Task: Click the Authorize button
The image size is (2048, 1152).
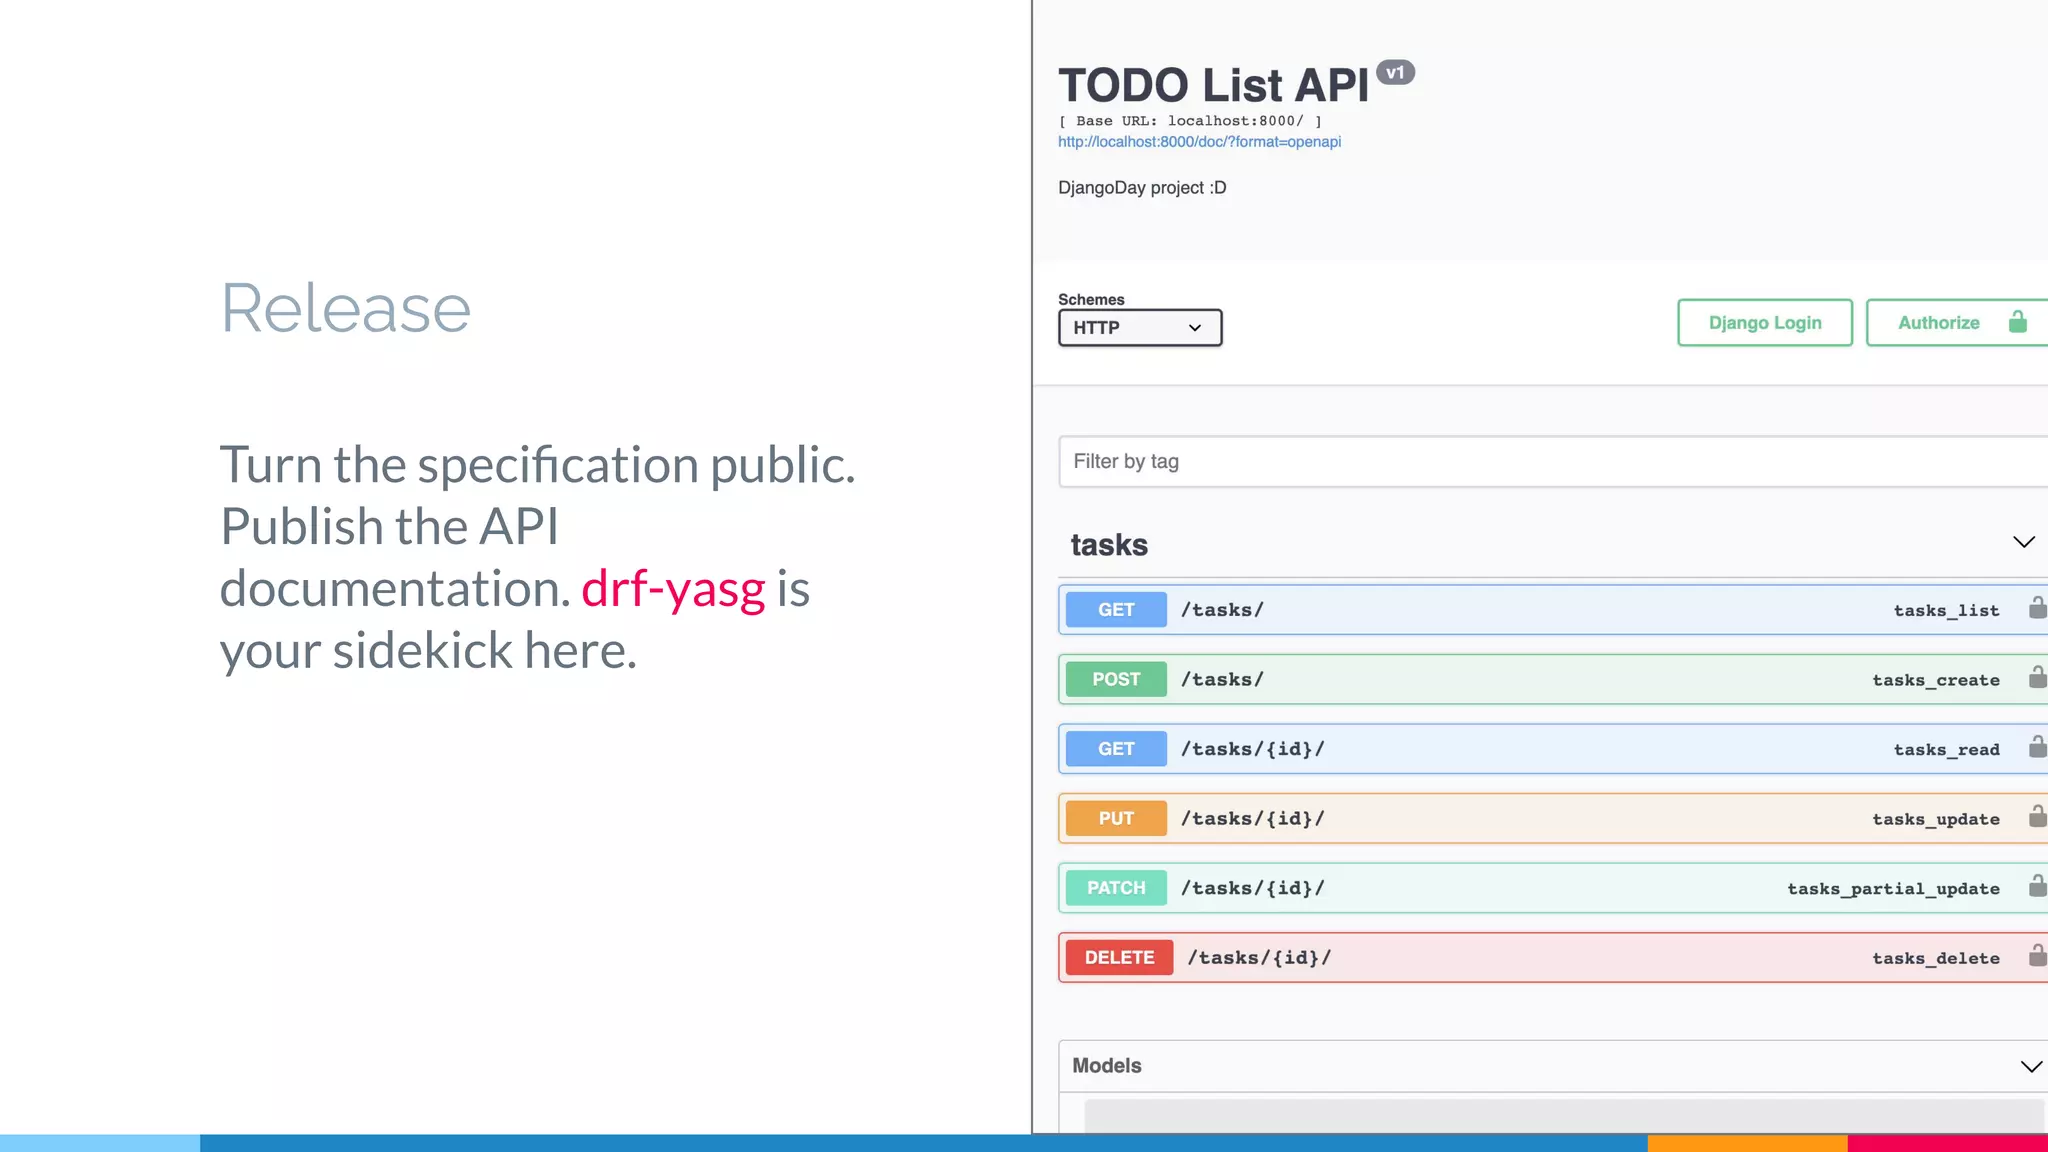Action: coord(1957,323)
